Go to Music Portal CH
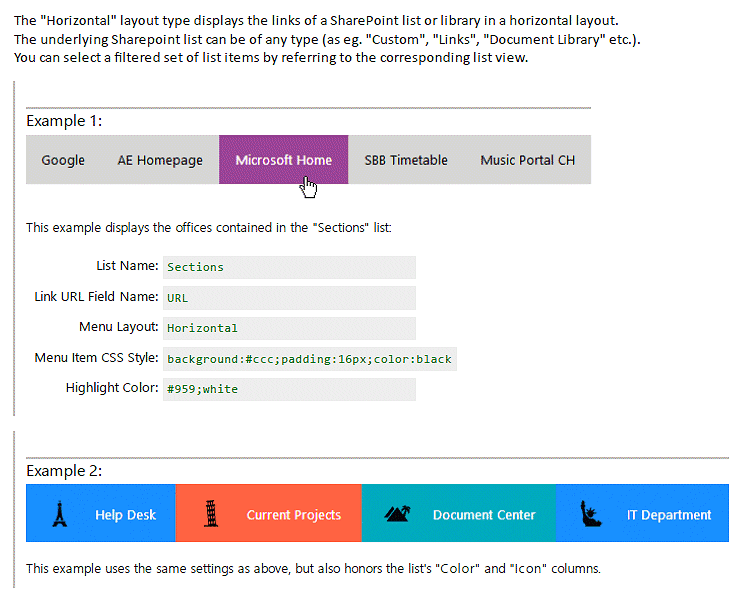 (527, 160)
